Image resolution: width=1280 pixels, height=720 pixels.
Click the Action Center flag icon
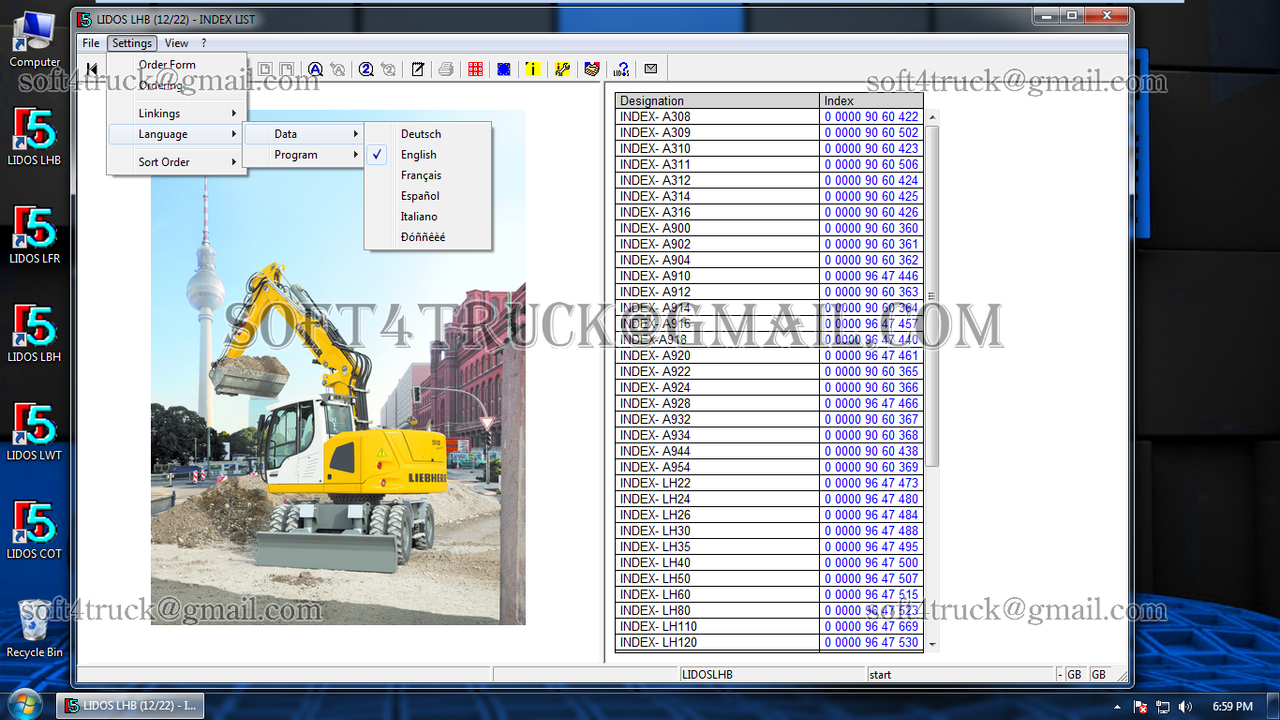[1142, 706]
